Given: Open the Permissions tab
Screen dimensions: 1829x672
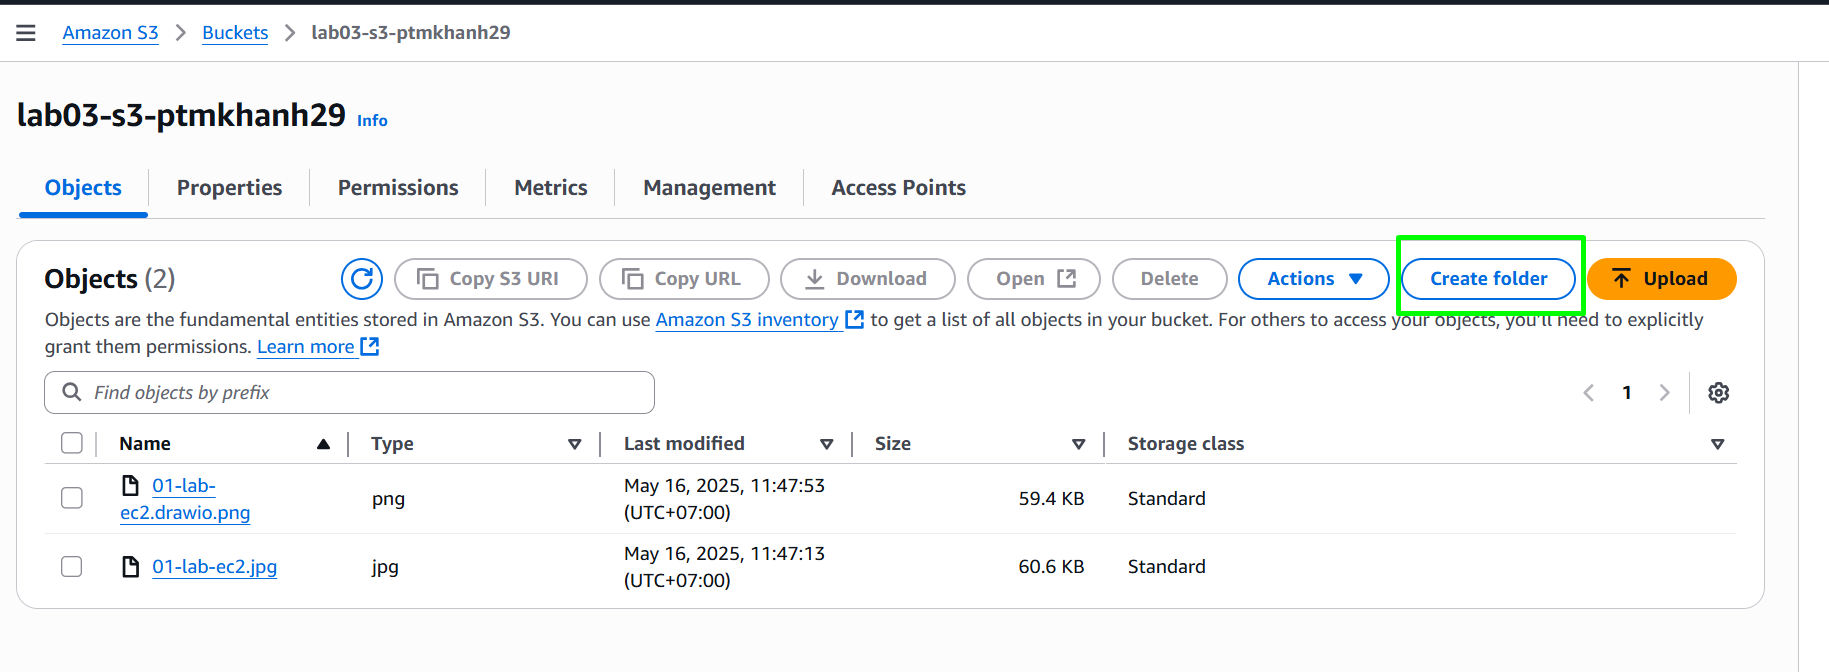Looking at the screenshot, I should (398, 188).
